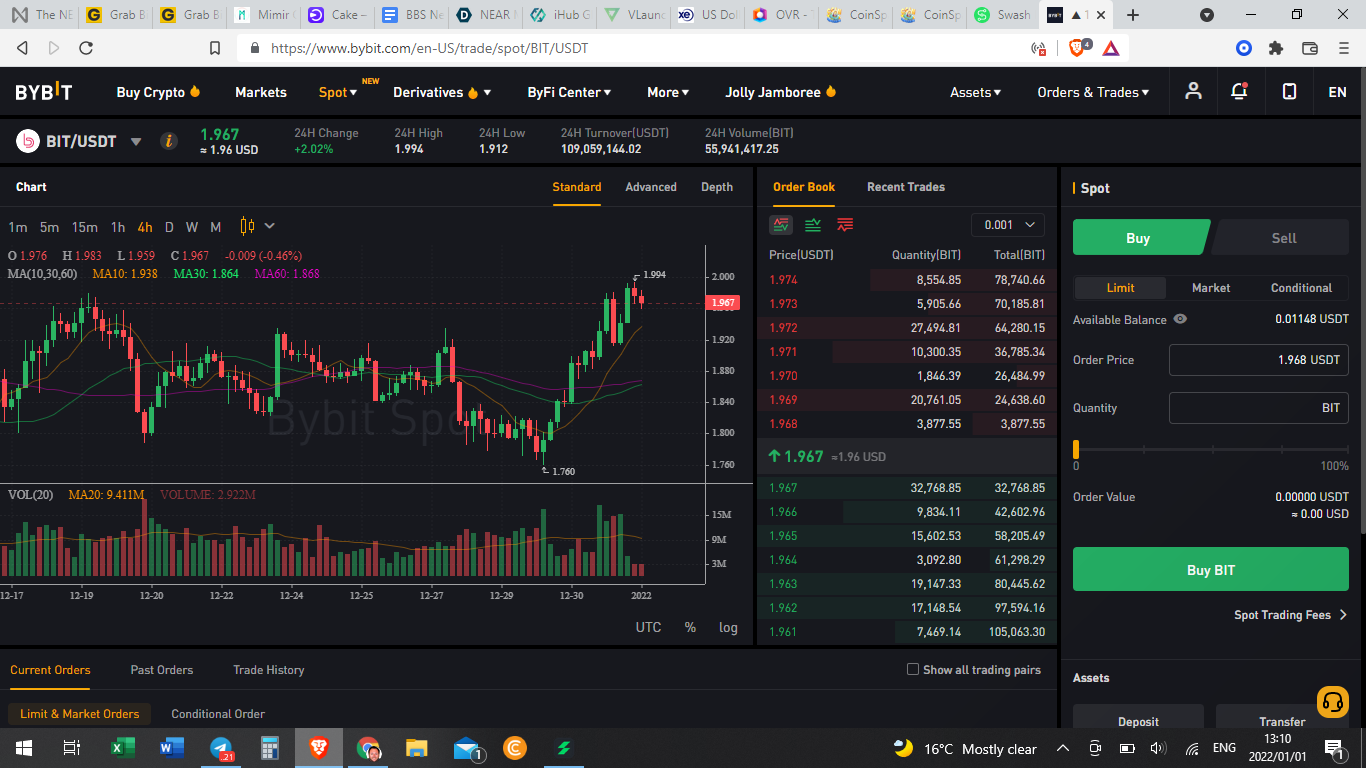Open Markets in the top navigation
This screenshot has height=768, width=1366.
(261, 92)
